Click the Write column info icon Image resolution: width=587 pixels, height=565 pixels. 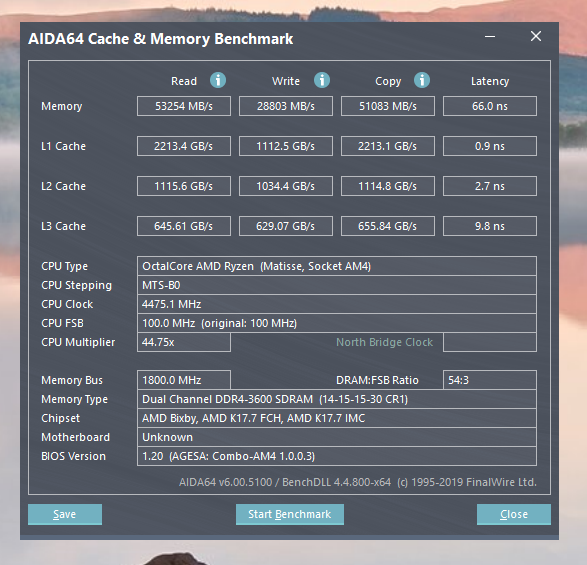tap(322, 80)
